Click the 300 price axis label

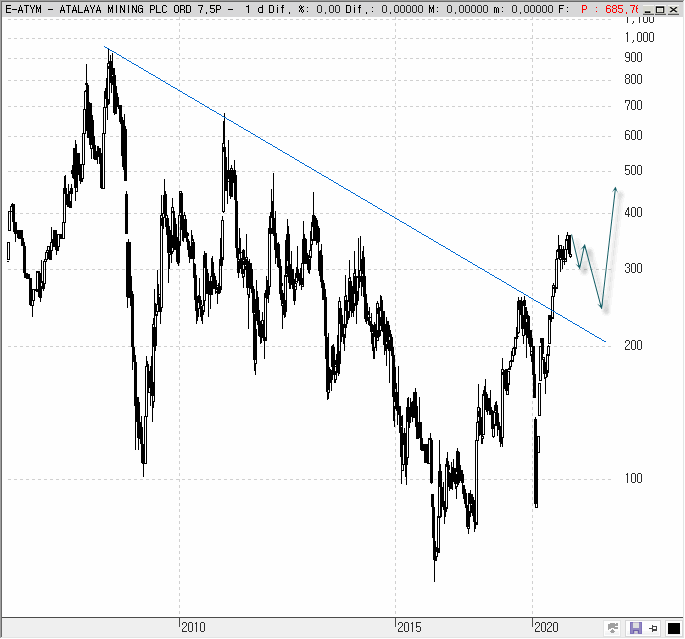click(633, 268)
